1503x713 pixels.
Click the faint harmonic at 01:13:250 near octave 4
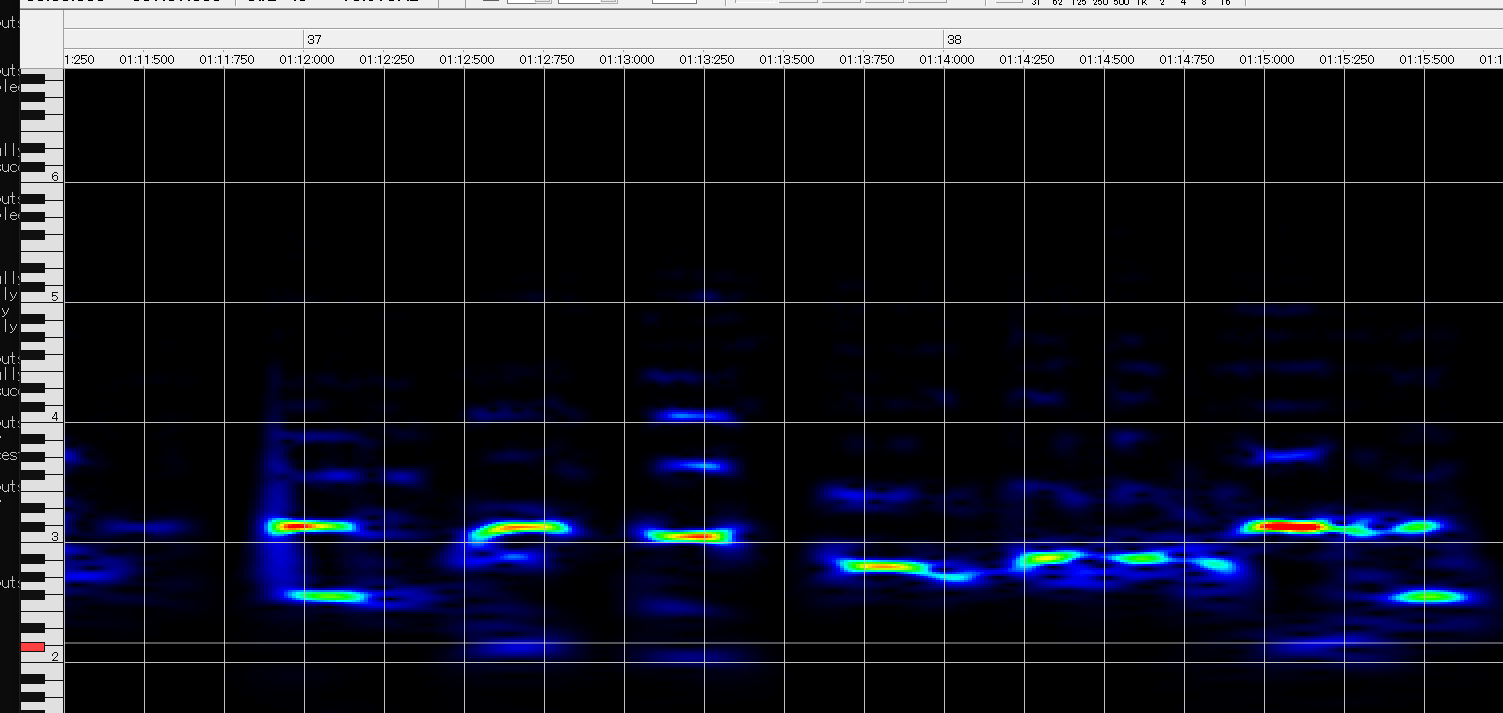coord(692,415)
